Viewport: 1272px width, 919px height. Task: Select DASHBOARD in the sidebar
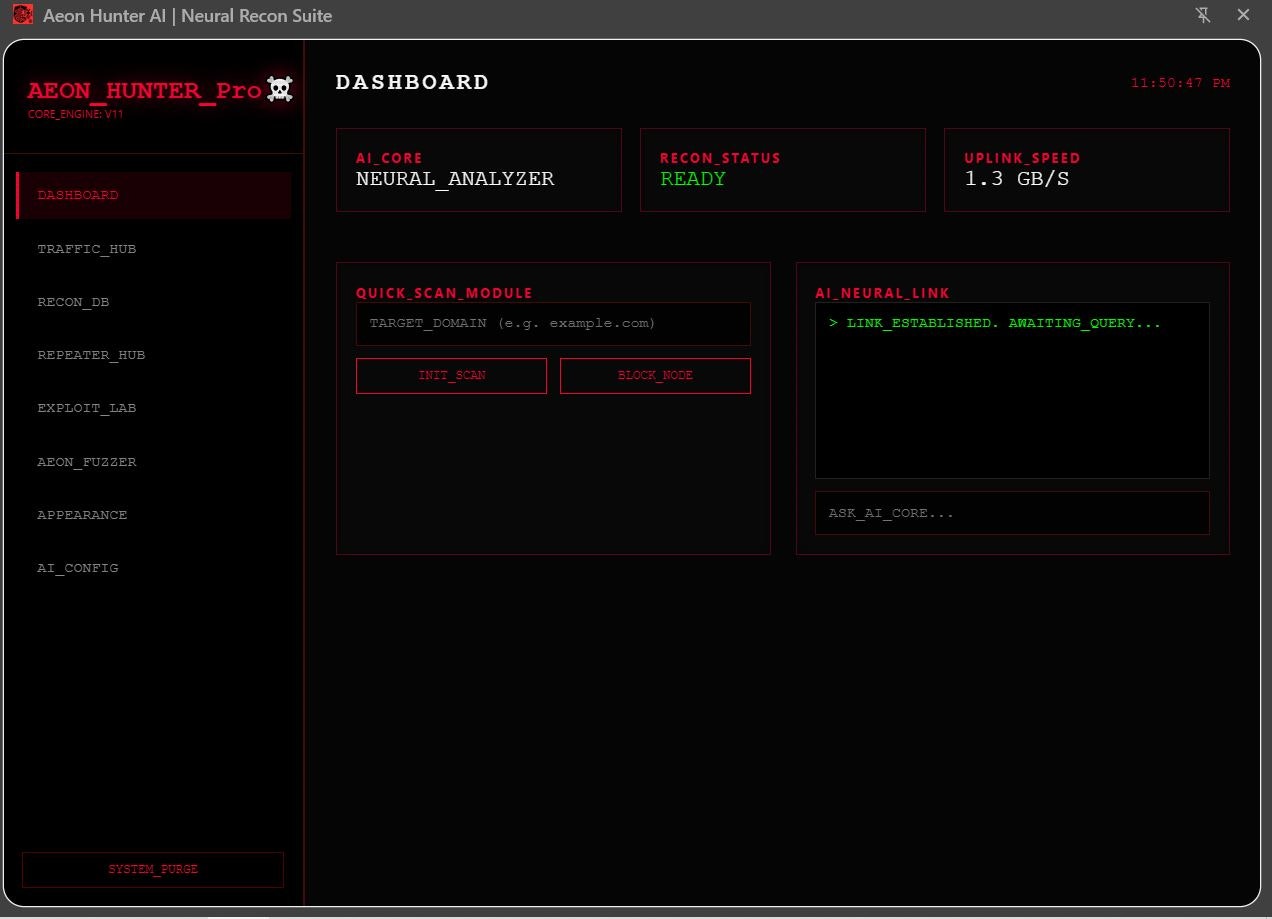(x=154, y=195)
